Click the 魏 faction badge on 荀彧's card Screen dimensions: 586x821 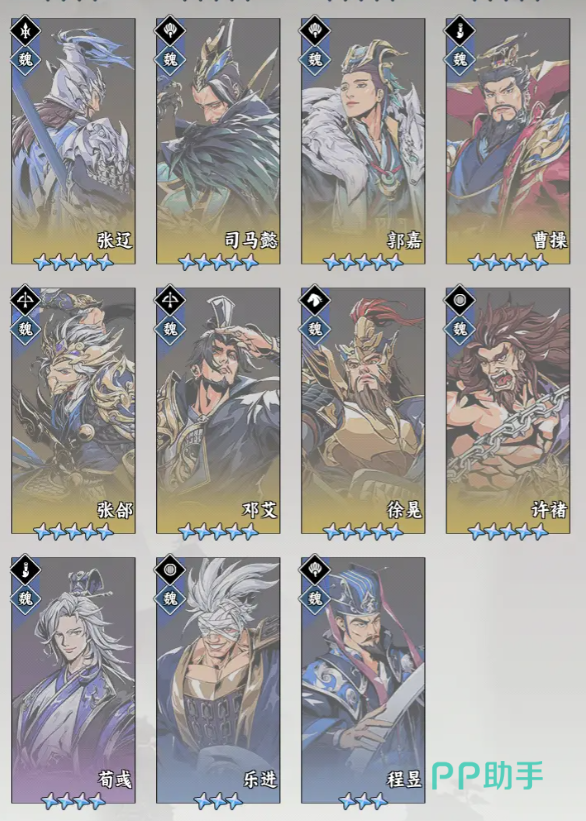click(25, 597)
